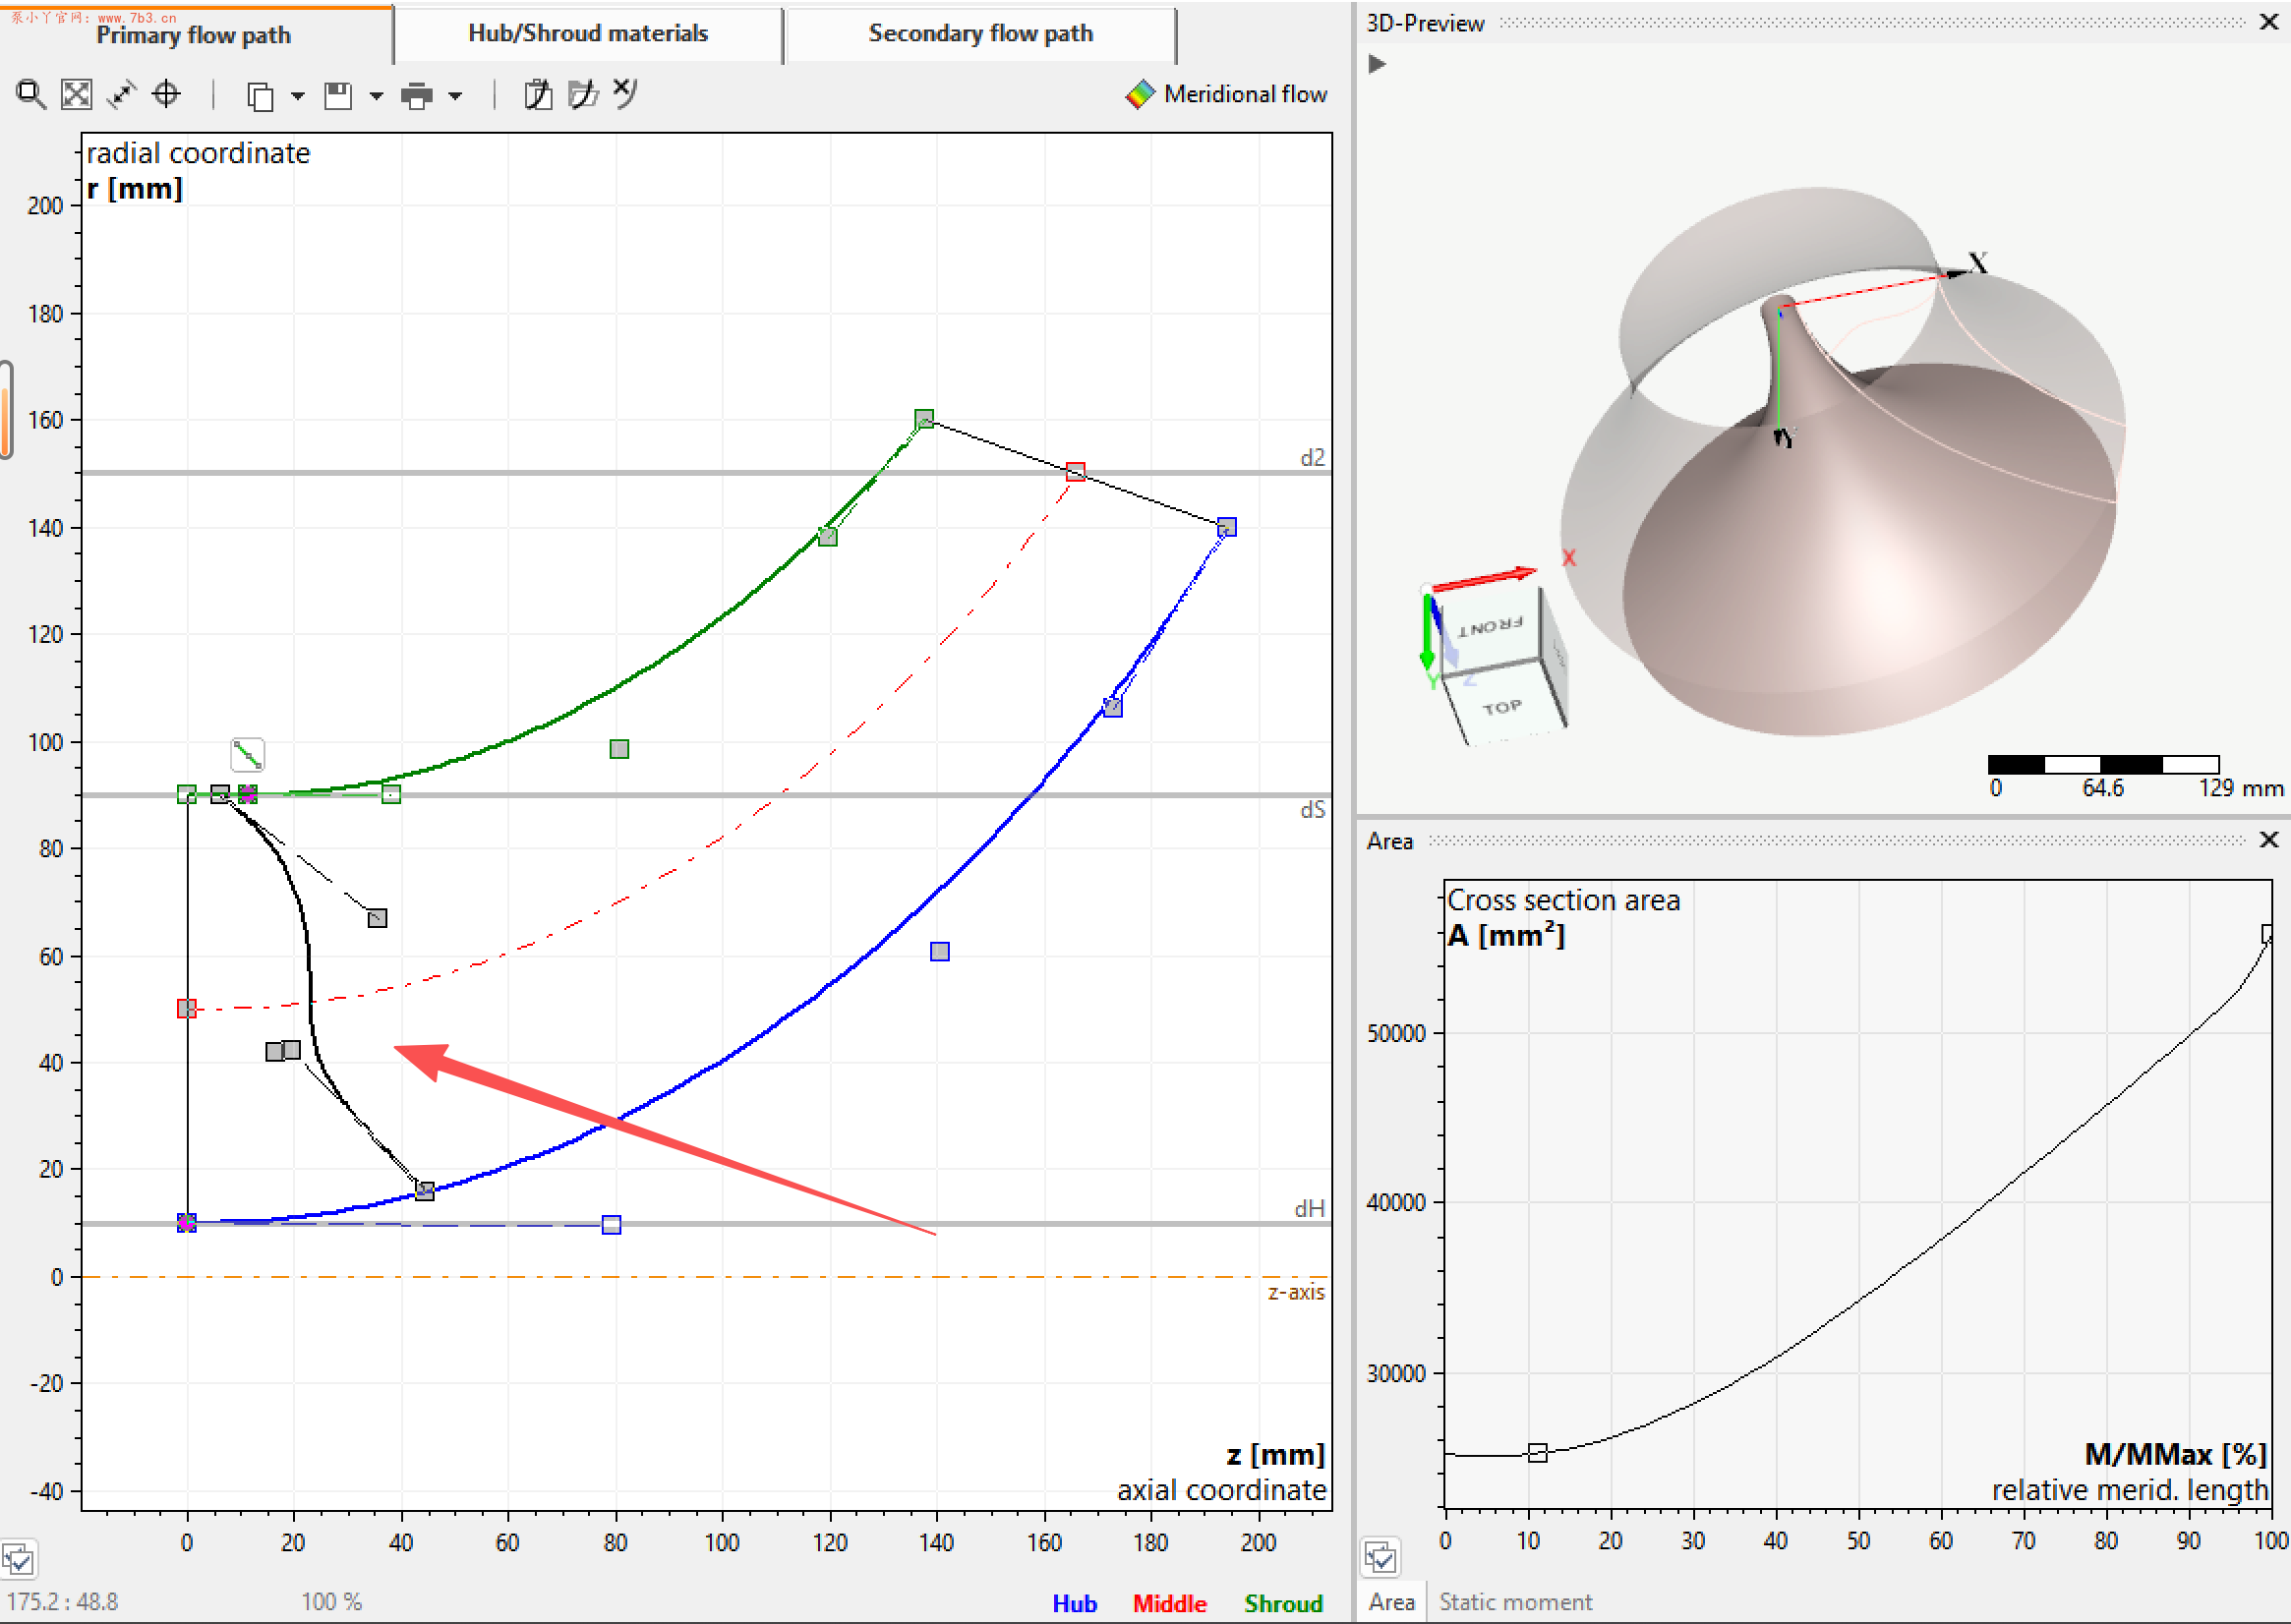2291x1624 pixels.
Task: Click the print diagram icon
Action: [416, 96]
